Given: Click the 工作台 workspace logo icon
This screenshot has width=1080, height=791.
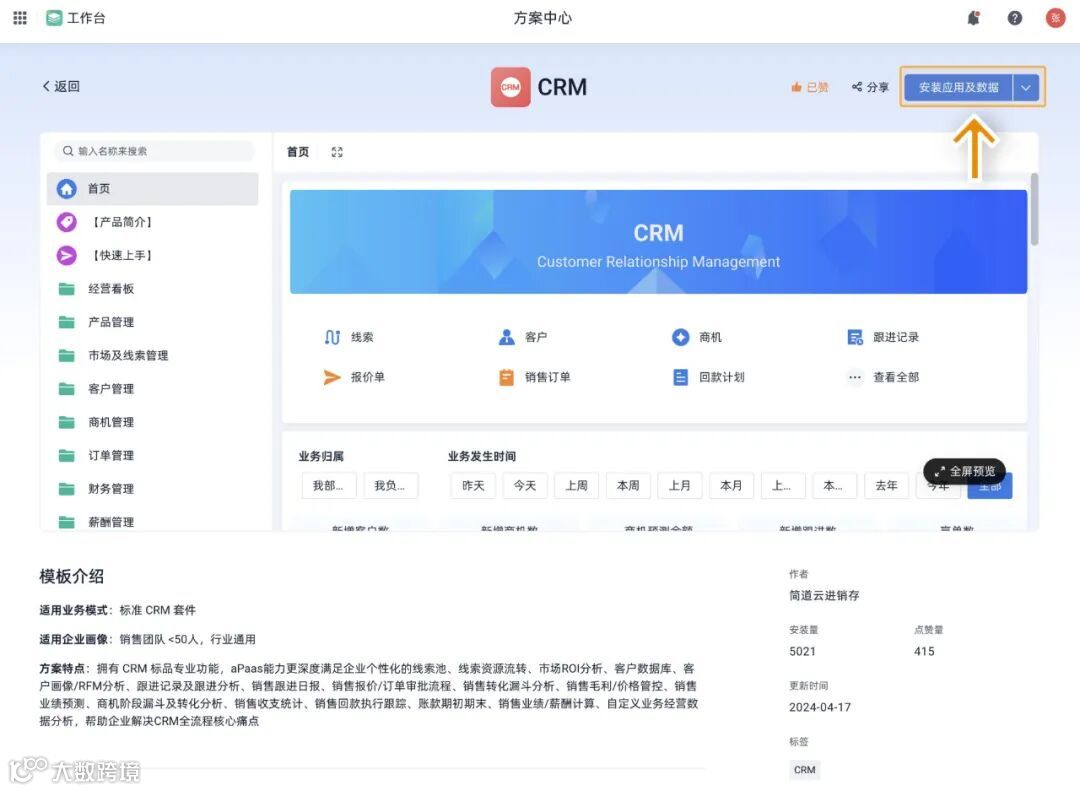Looking at the screenshot, I should [54, 18].
